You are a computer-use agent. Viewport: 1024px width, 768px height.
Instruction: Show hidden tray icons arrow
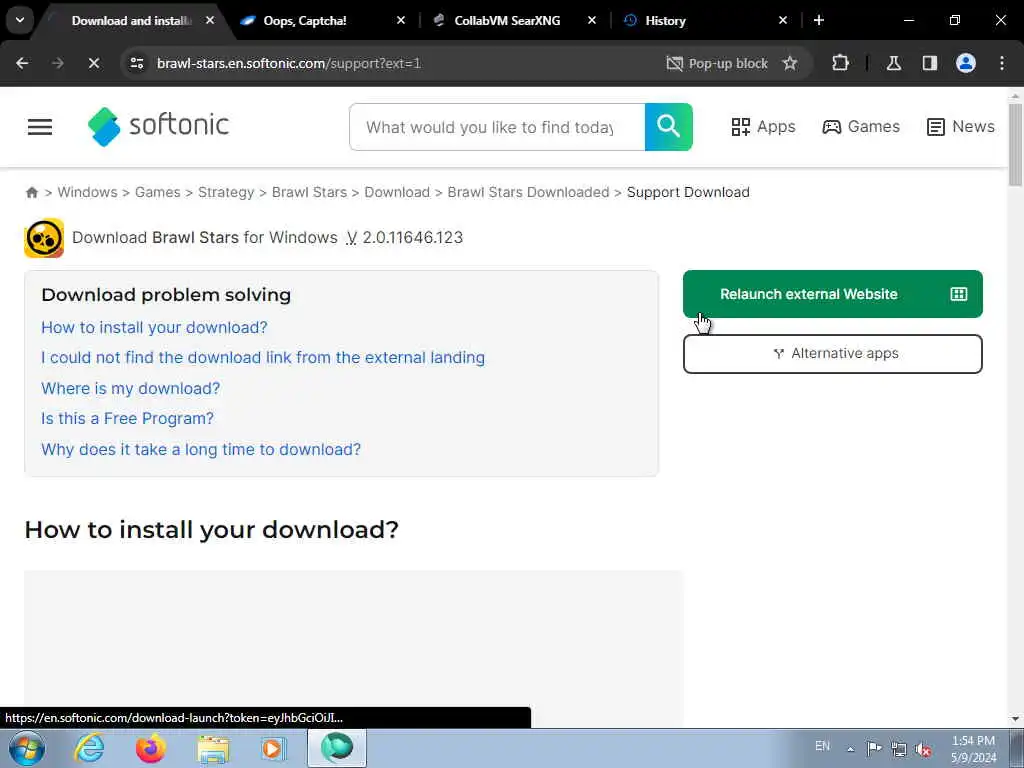850,749
